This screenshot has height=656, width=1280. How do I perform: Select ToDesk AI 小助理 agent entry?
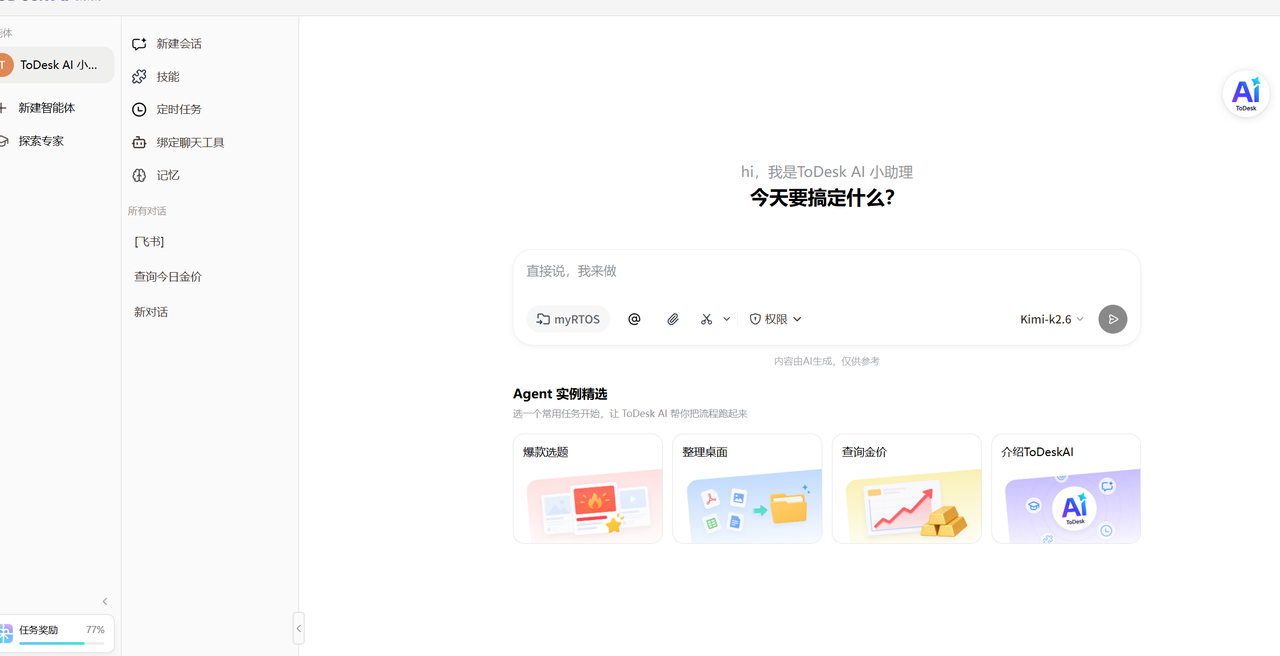click(56, 65)
